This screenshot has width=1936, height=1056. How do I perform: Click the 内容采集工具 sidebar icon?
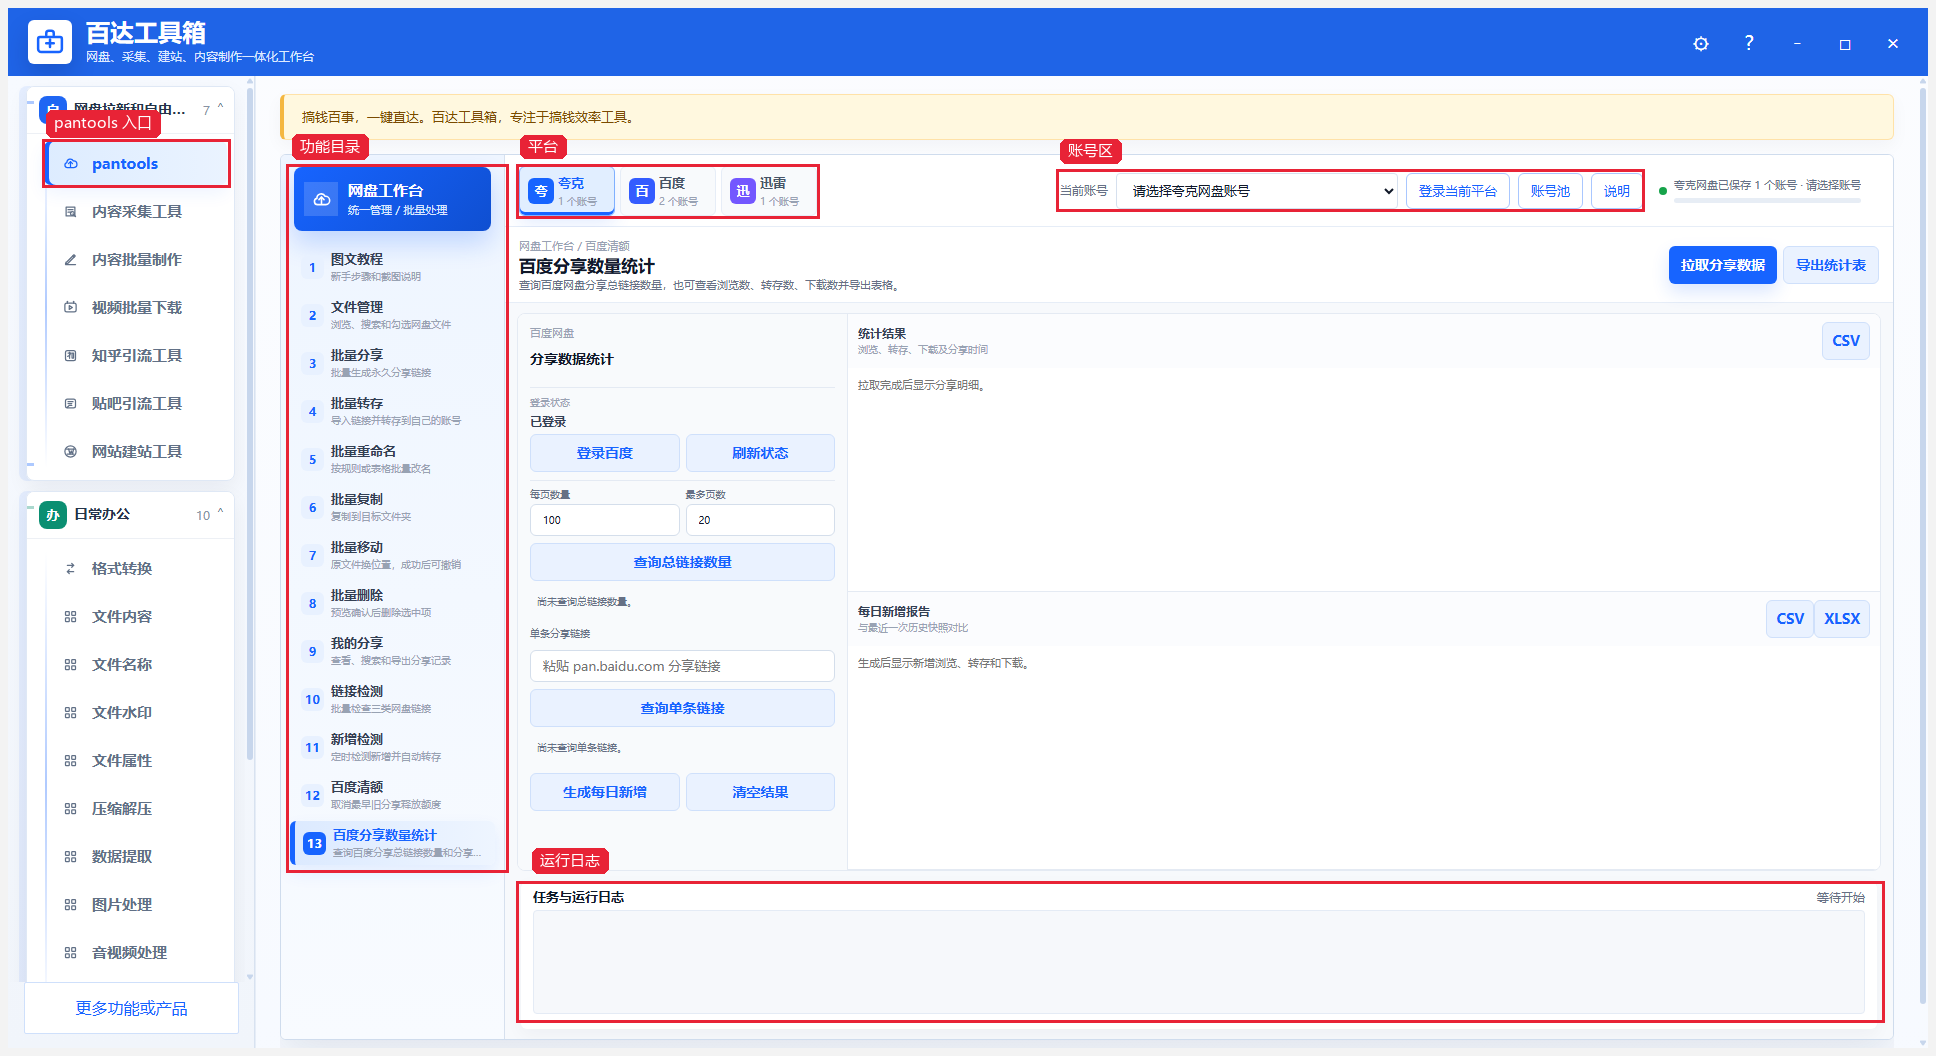pyautogui.click(x=71, y=212)
